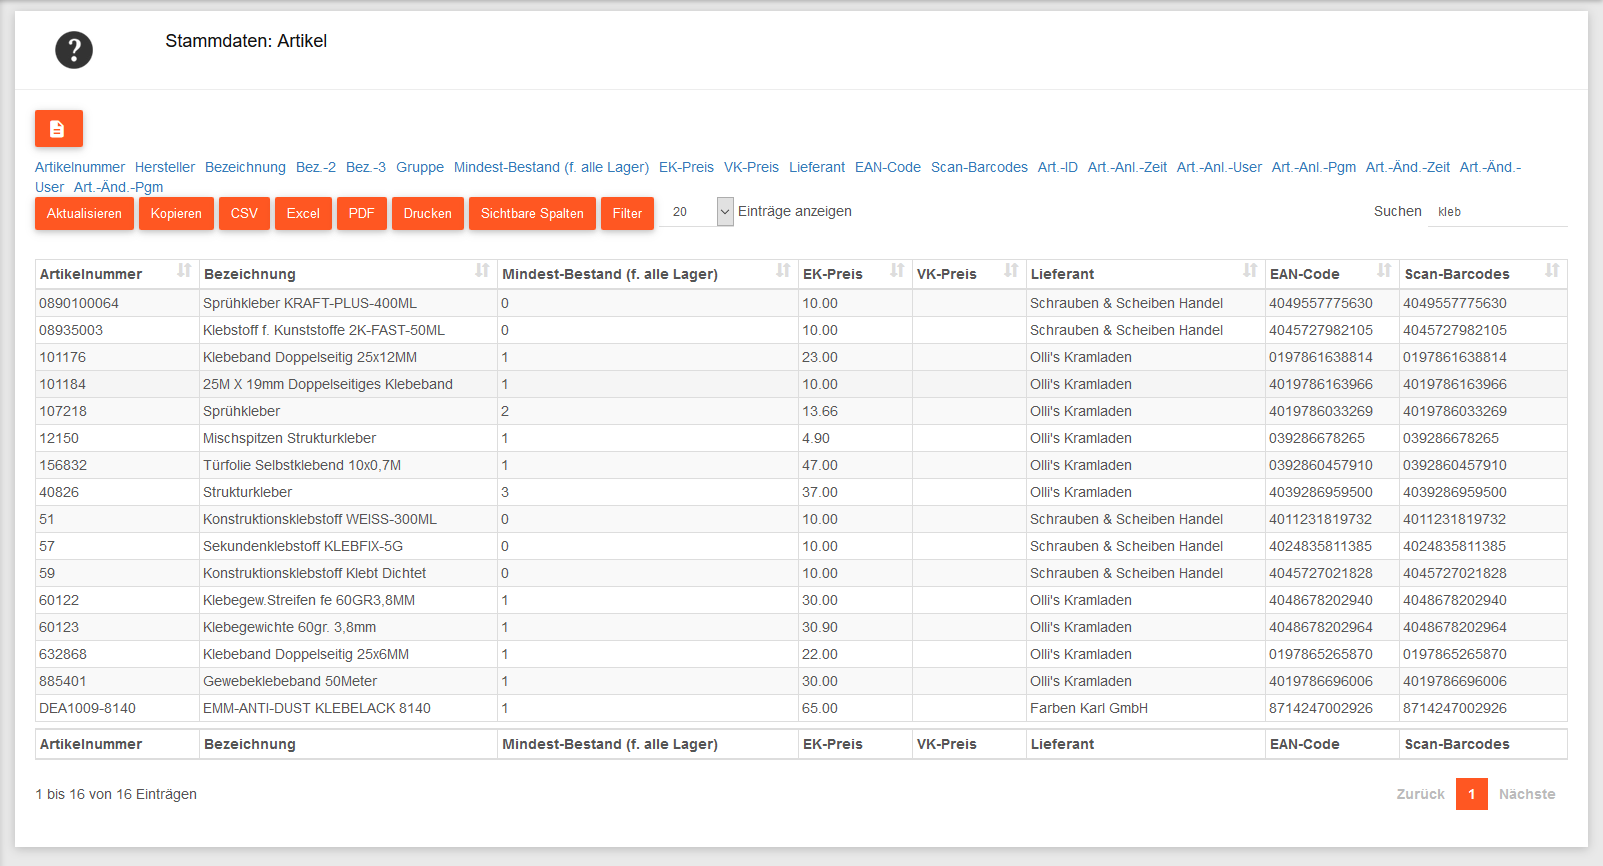Click the Aktualisieren button

point(84,213)
